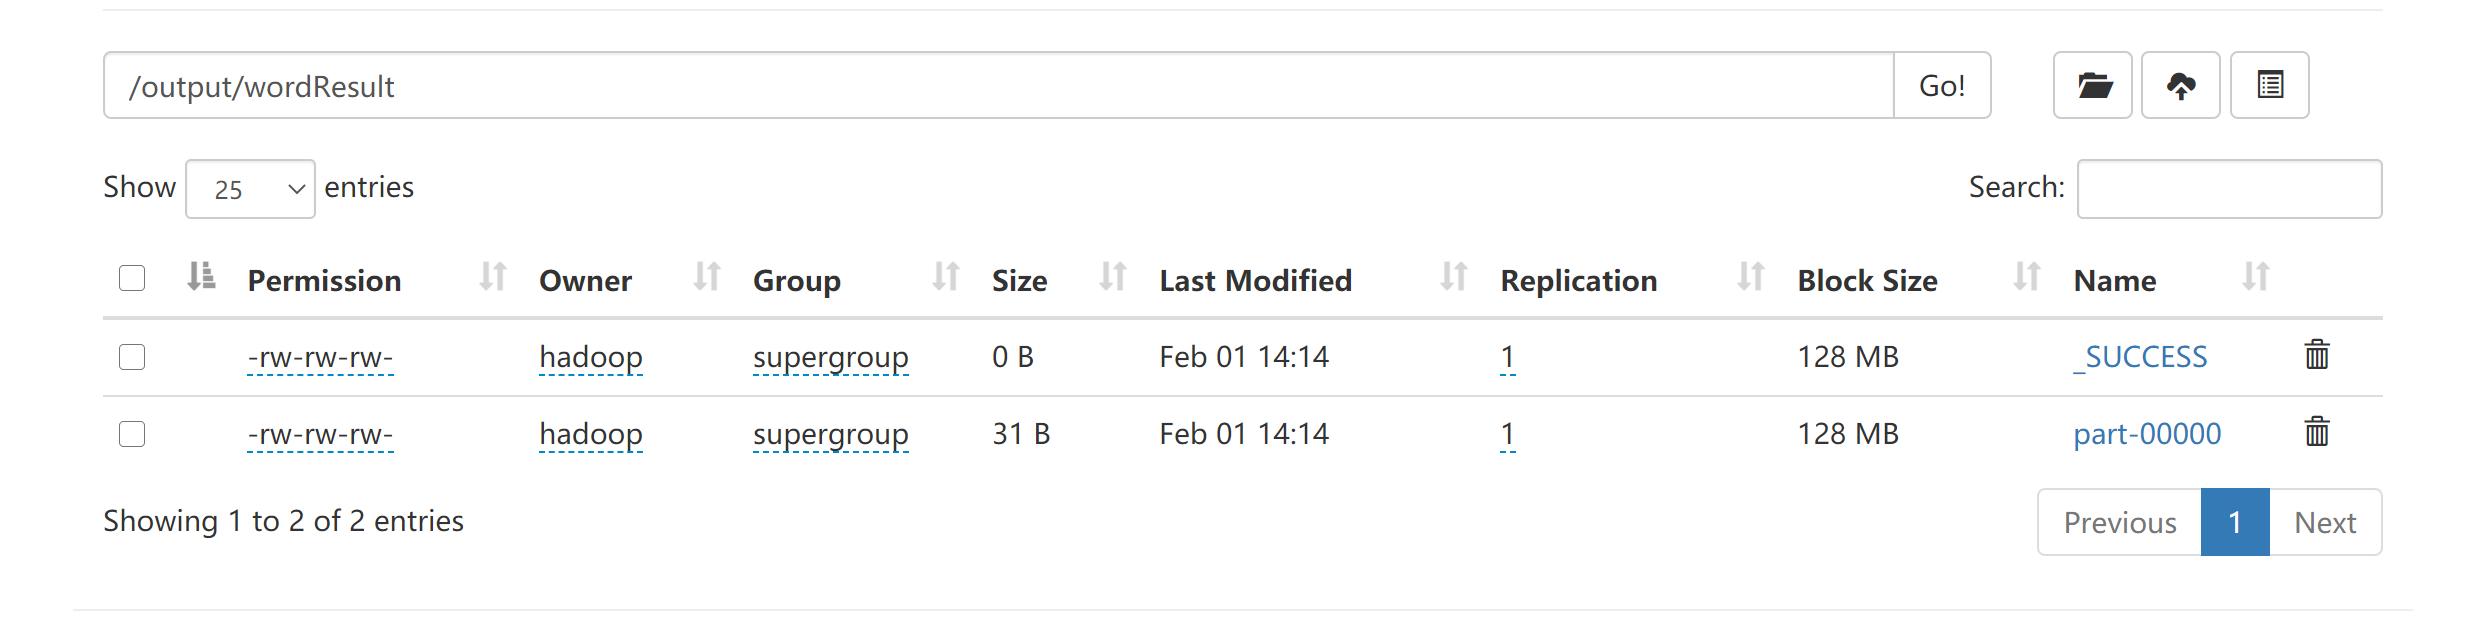This screenshot has height=630, width=2483.
Task: Sort table by Size column arrows
Action: 1112,277
